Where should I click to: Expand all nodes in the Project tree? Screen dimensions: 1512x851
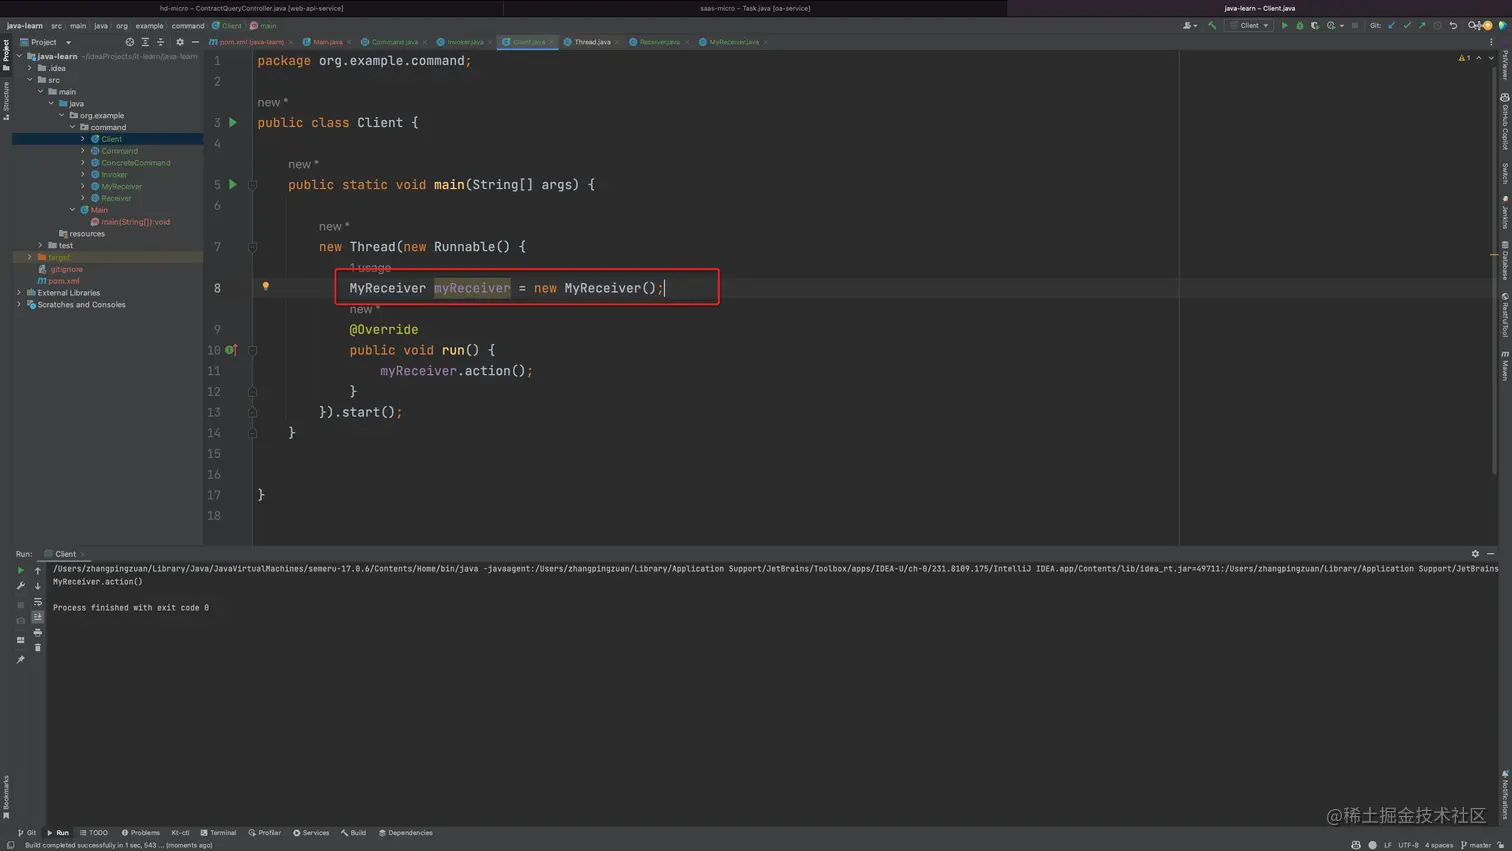(x=145, y=42)
